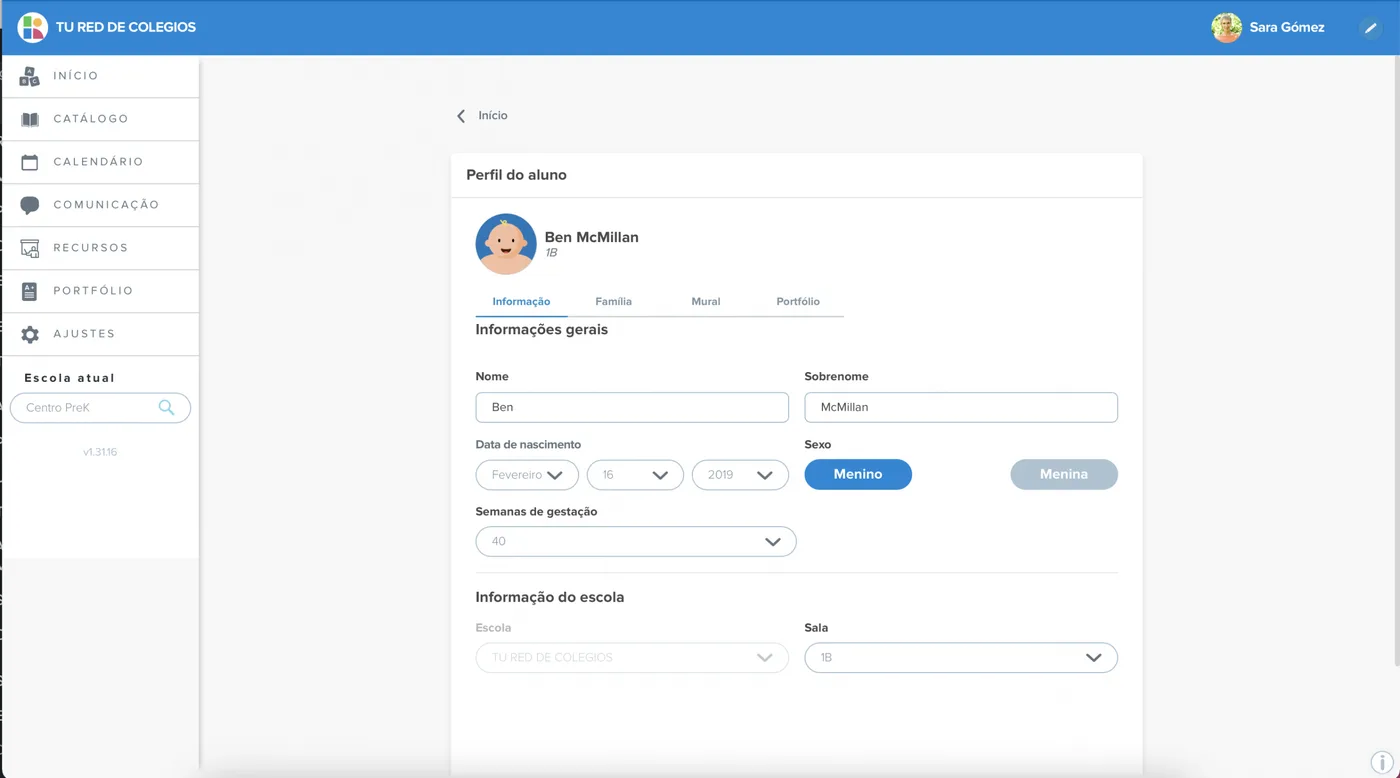
Task: Click the colorful app logo in header
Action: click(33, 27)
